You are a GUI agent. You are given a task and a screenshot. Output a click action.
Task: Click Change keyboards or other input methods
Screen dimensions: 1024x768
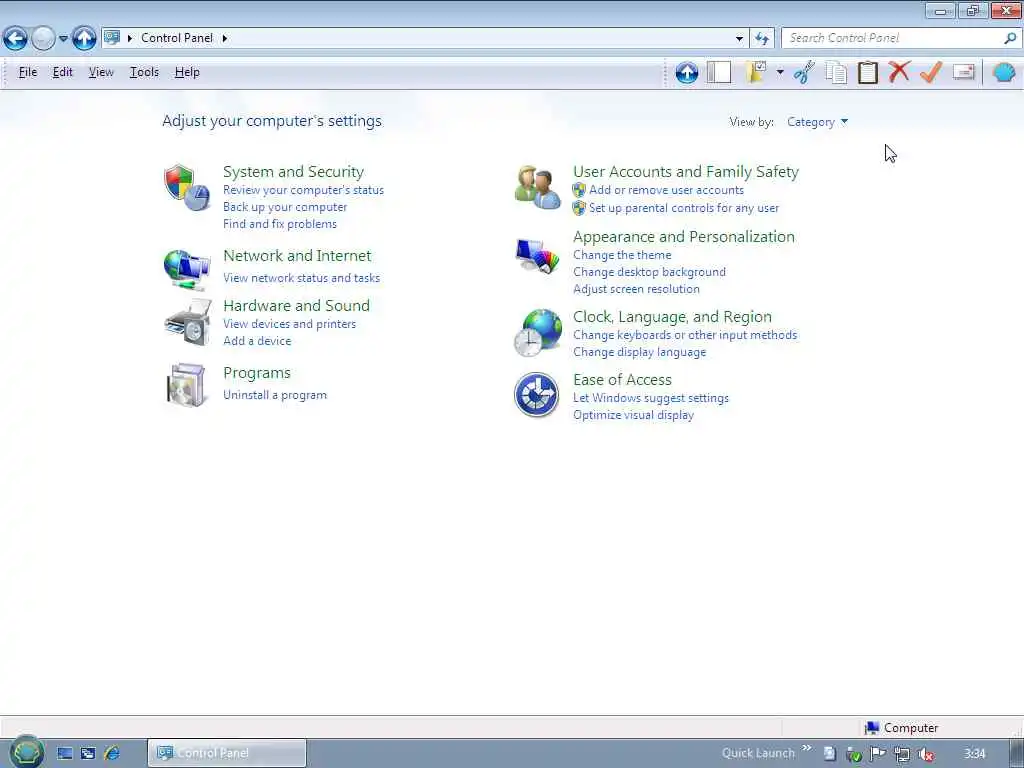pos(684,335)
